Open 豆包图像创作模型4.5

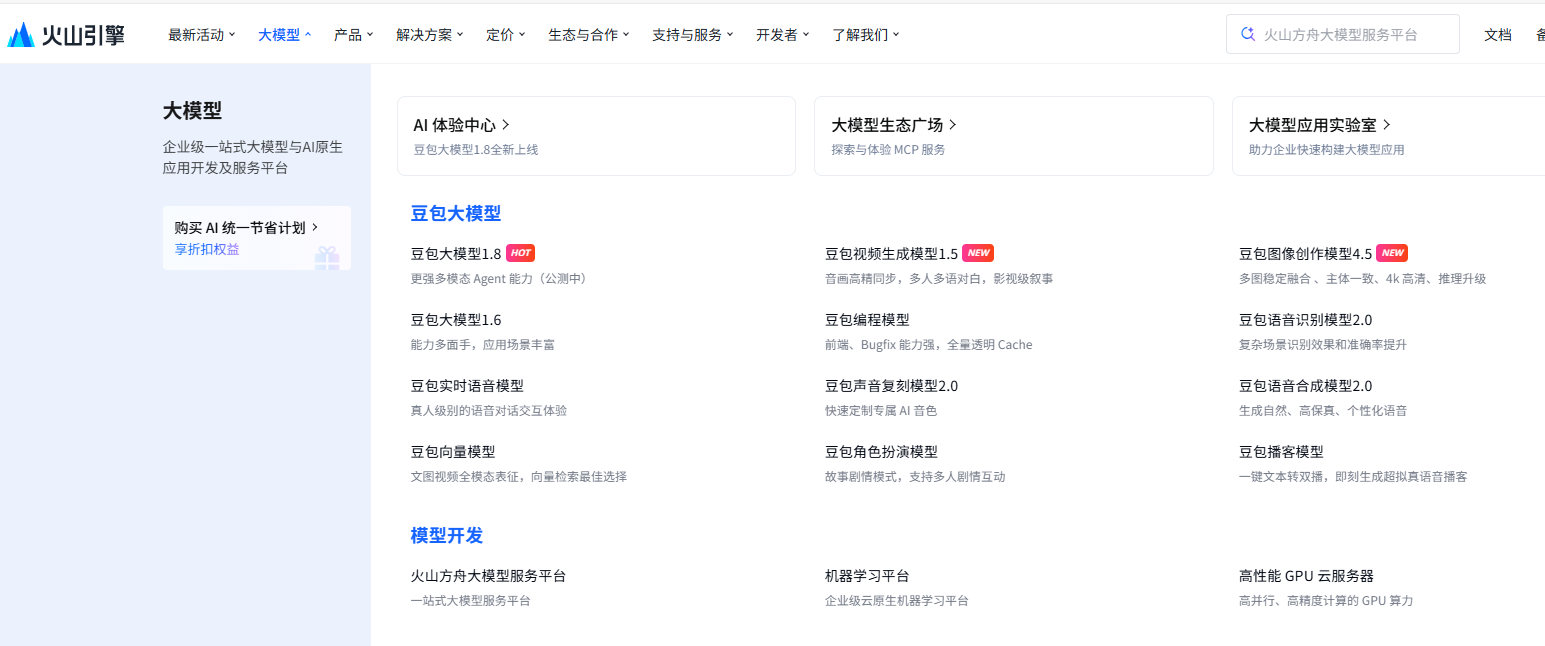pyautogui.click(x=1305, y=254)
